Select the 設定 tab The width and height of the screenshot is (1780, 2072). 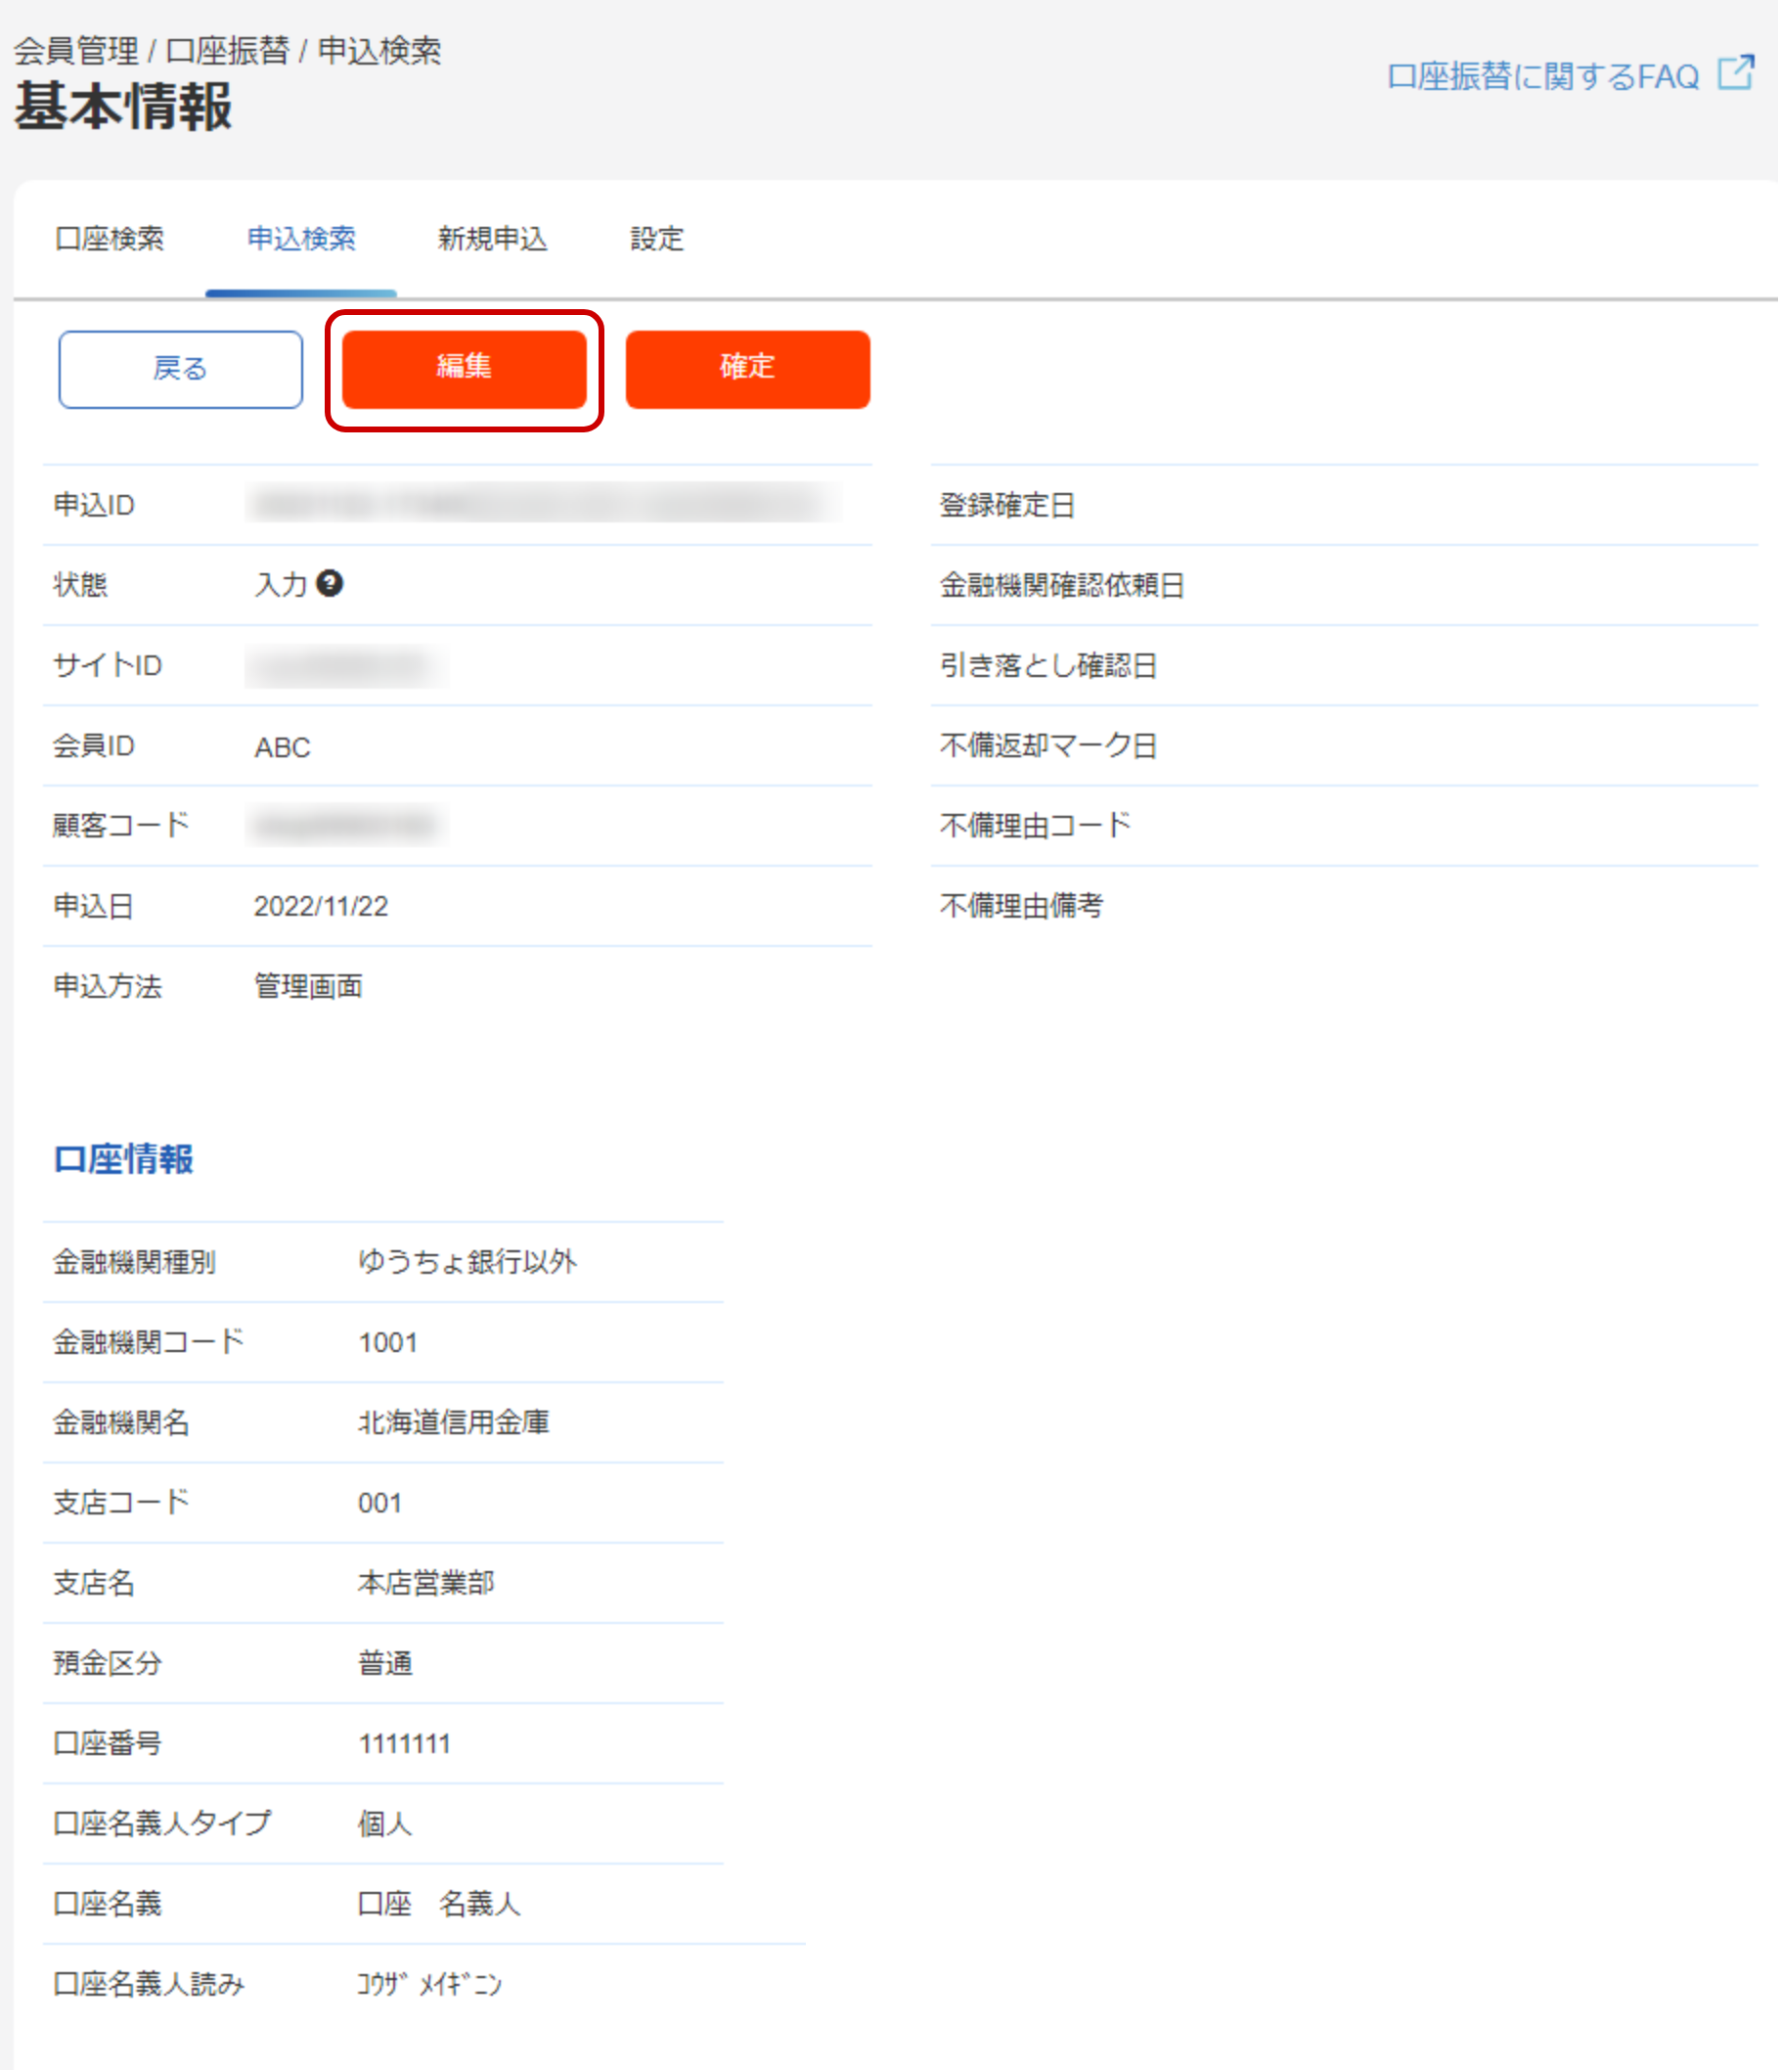coord(656,239)
